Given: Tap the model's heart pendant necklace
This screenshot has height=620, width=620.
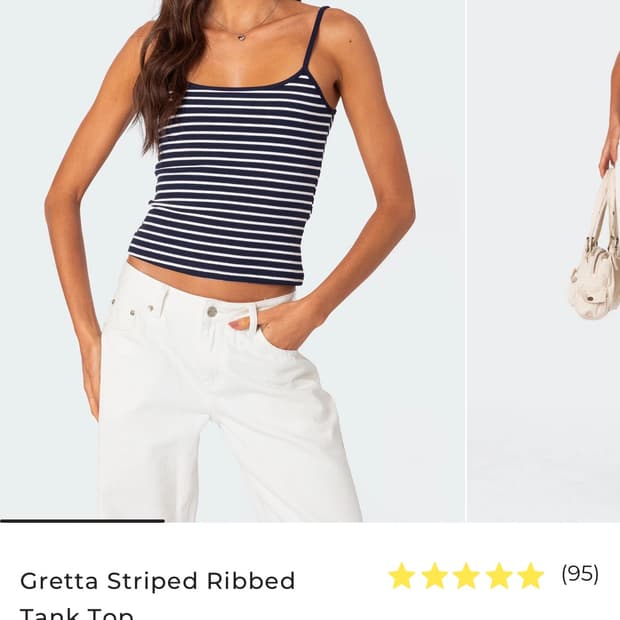Looking at the screenshot, I should click(241, 36).
